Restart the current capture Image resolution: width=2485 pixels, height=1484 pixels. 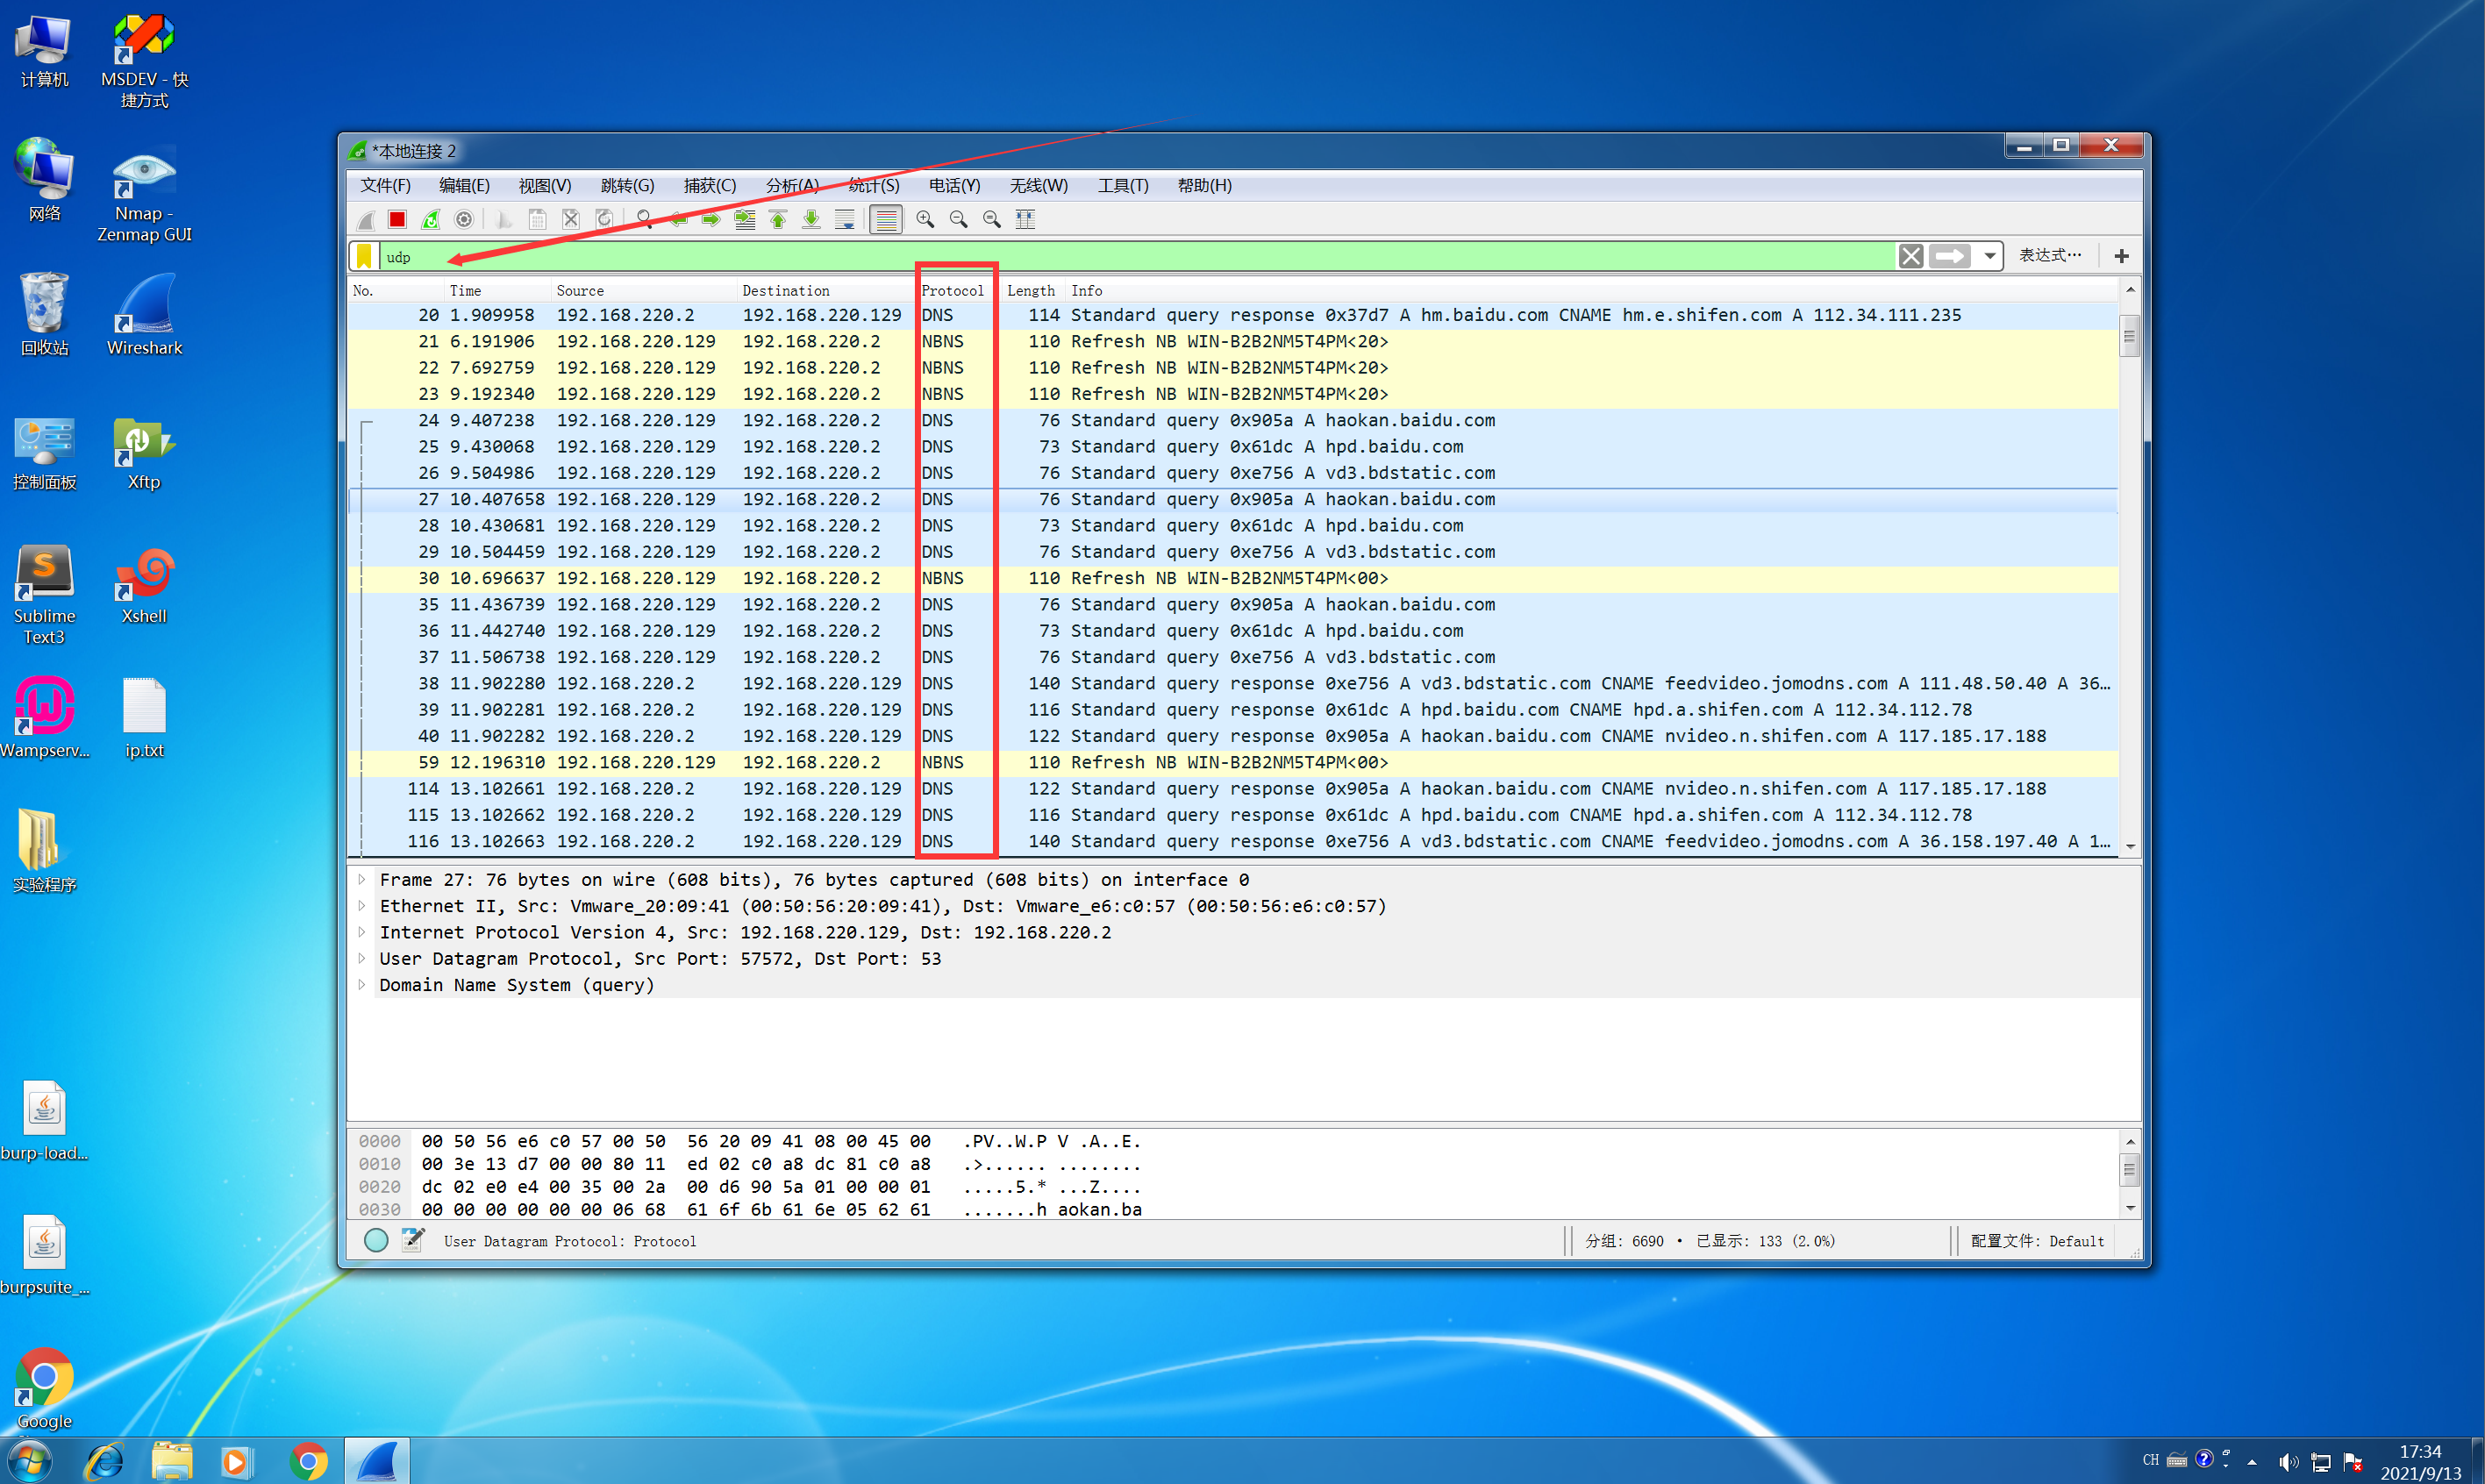tap(431, 220)
